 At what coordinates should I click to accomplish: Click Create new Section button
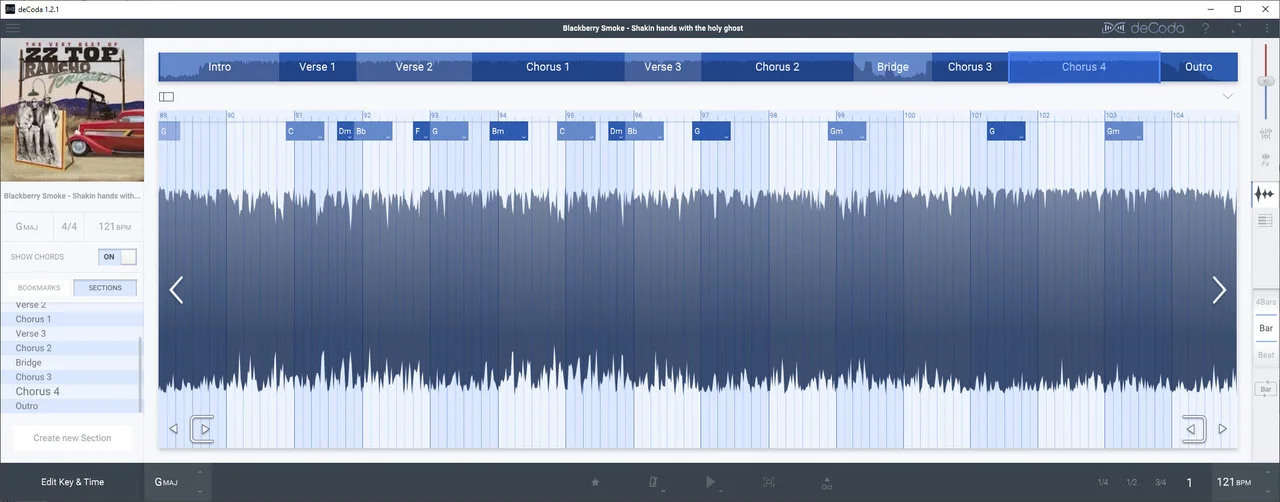72,438
